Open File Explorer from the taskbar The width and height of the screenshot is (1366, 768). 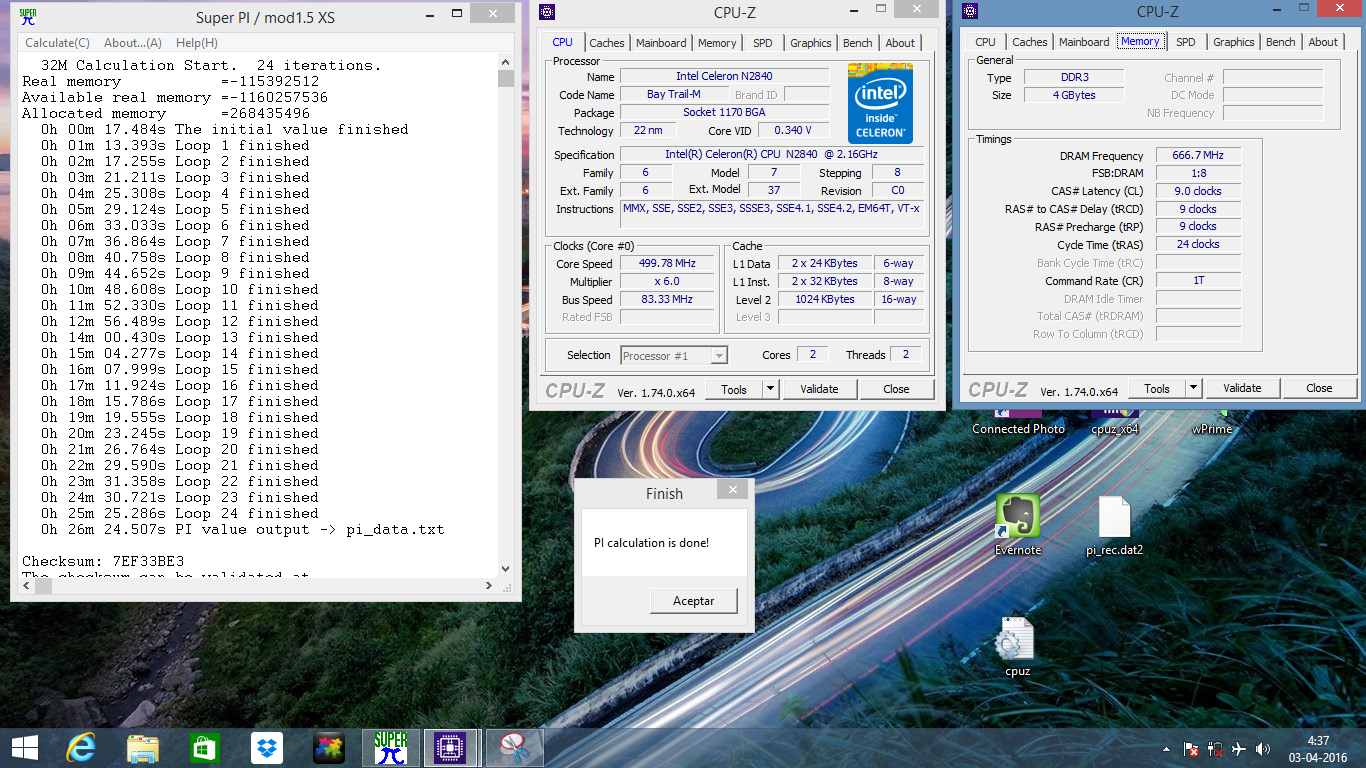[x=143, y=747]
